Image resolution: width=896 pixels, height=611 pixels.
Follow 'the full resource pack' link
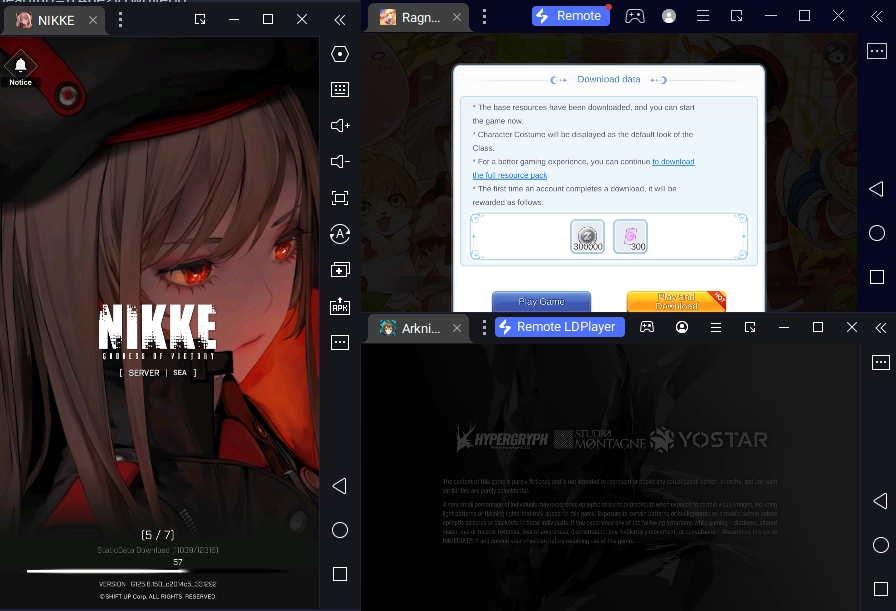510,175
